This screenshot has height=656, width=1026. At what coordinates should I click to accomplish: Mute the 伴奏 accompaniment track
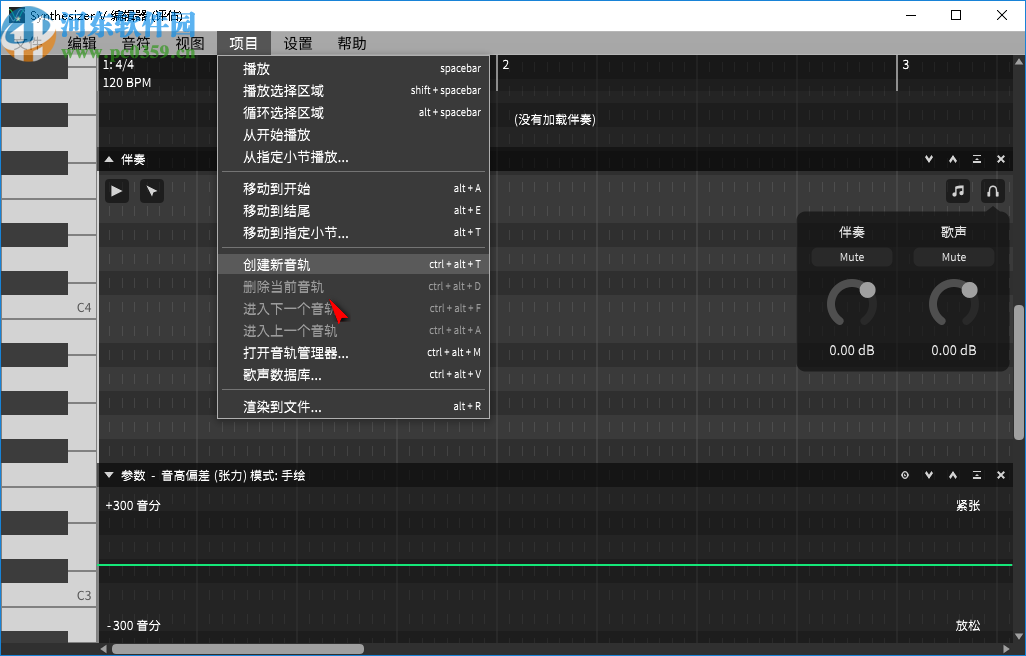click(851, 257)
